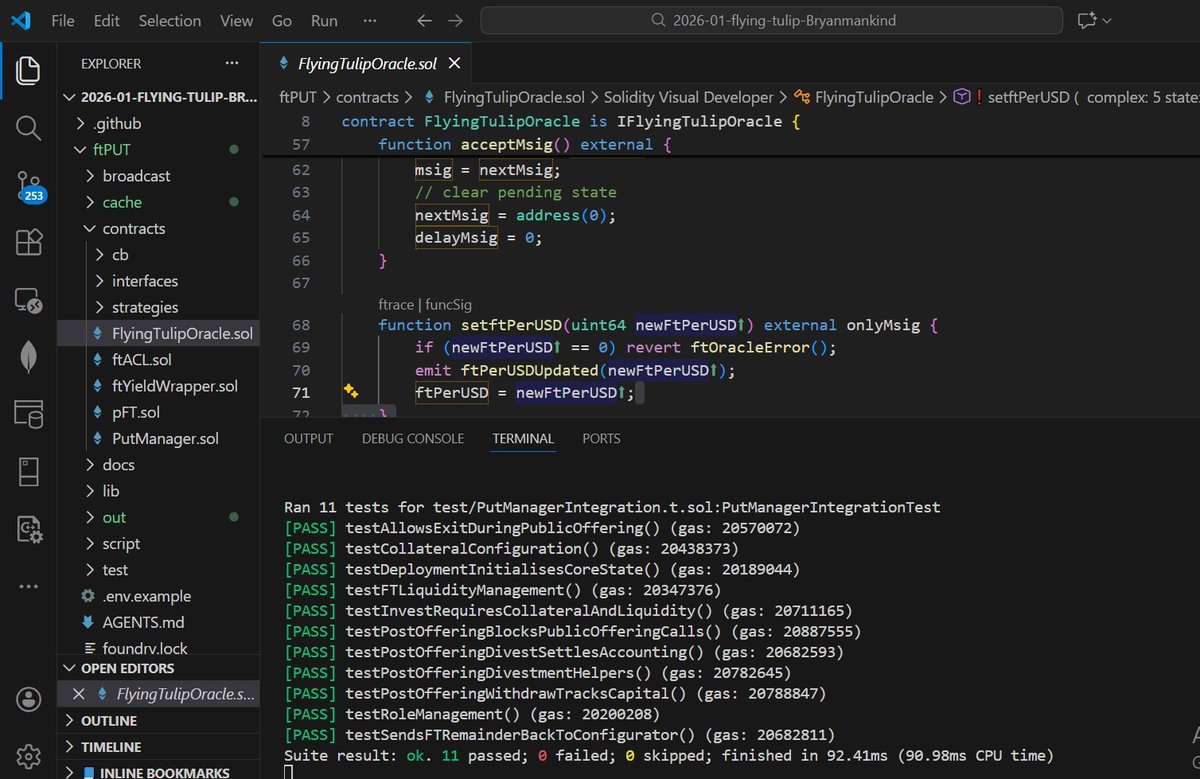Open the Copilot chat icon in title bar

[x=1087, y=20]
